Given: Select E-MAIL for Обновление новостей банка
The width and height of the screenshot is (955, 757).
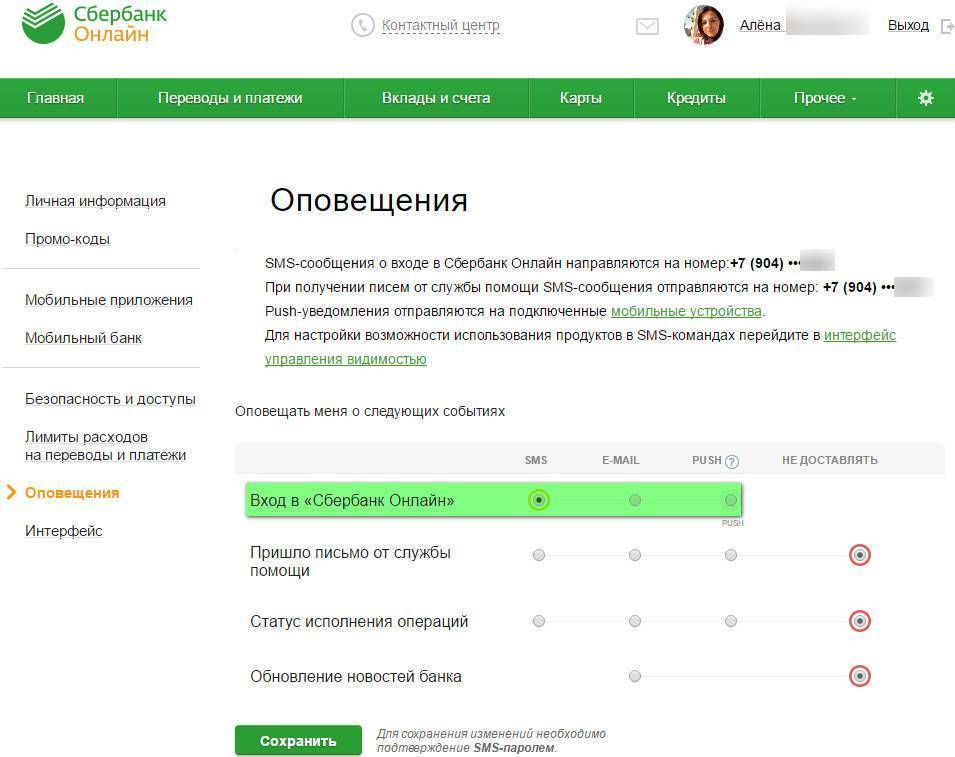Looking at the screenshot, I should pyautogui.click(x=635, y=676).
